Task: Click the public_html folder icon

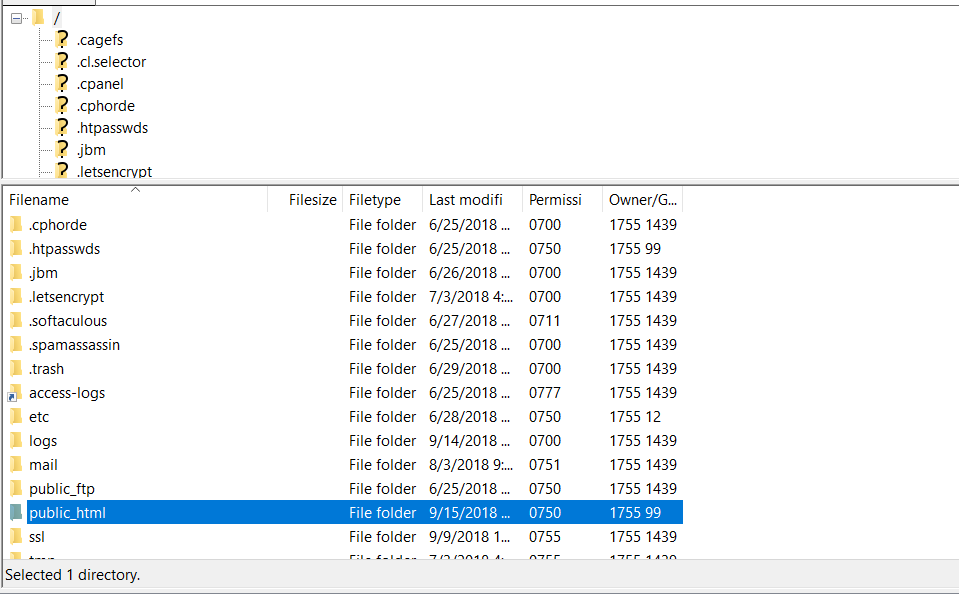Action: coord(15,513)
